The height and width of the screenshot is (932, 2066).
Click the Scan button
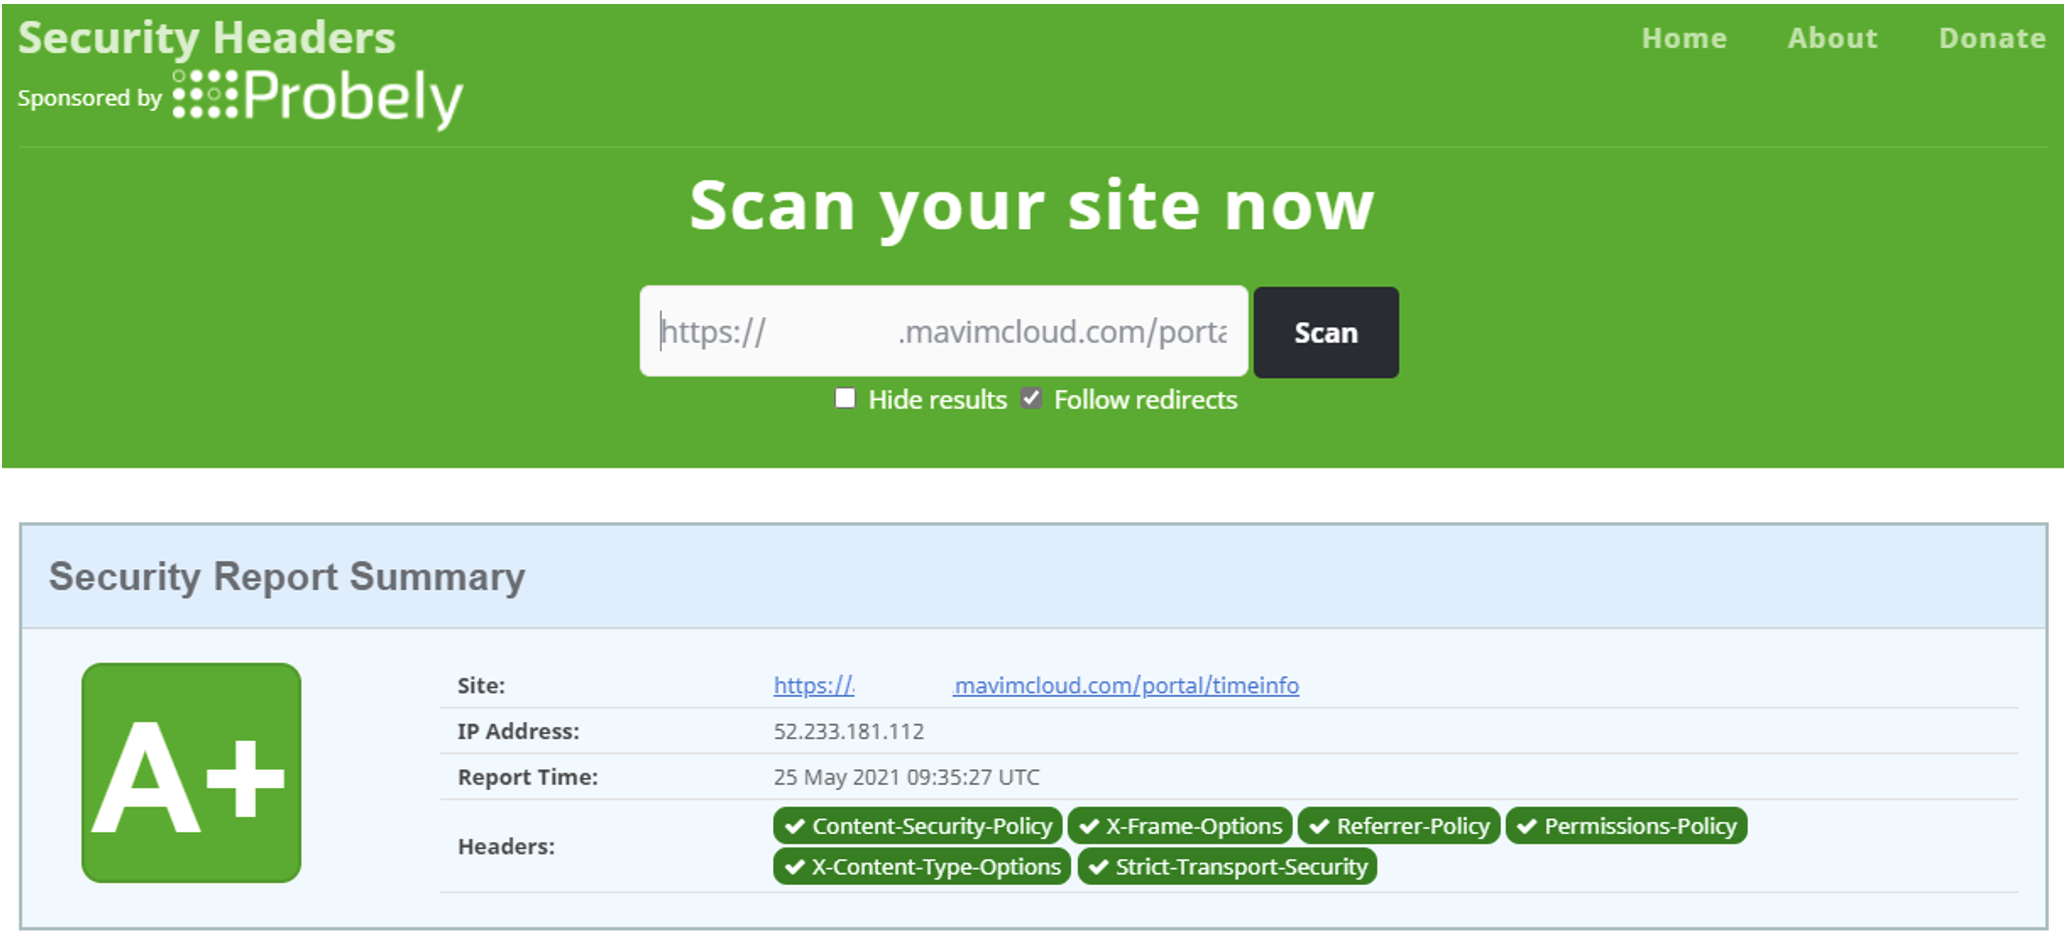click(x=1326, y=332)
